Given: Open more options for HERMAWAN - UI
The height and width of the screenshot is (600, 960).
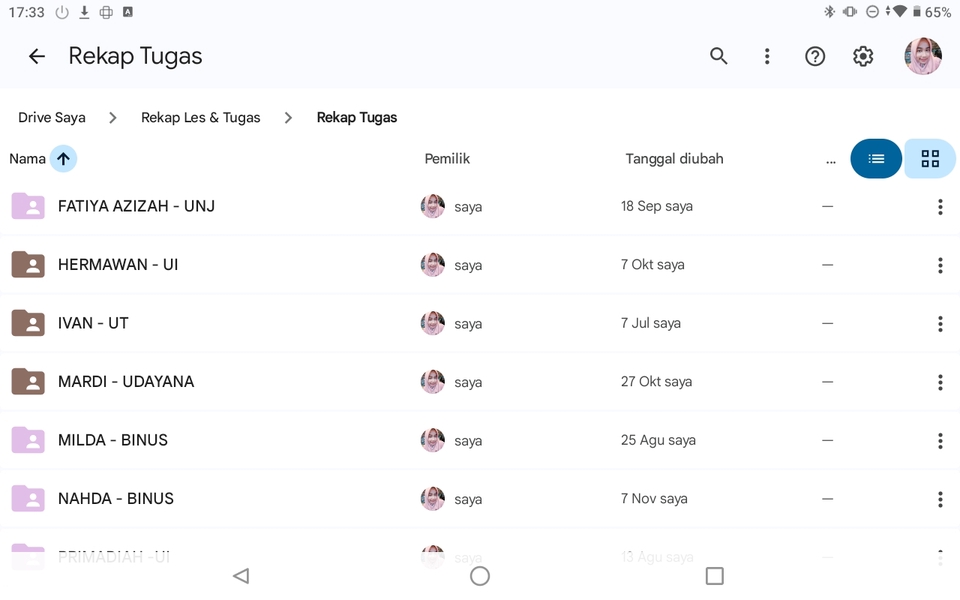Looking at the screenshot, I should click(x=940, y=265).
